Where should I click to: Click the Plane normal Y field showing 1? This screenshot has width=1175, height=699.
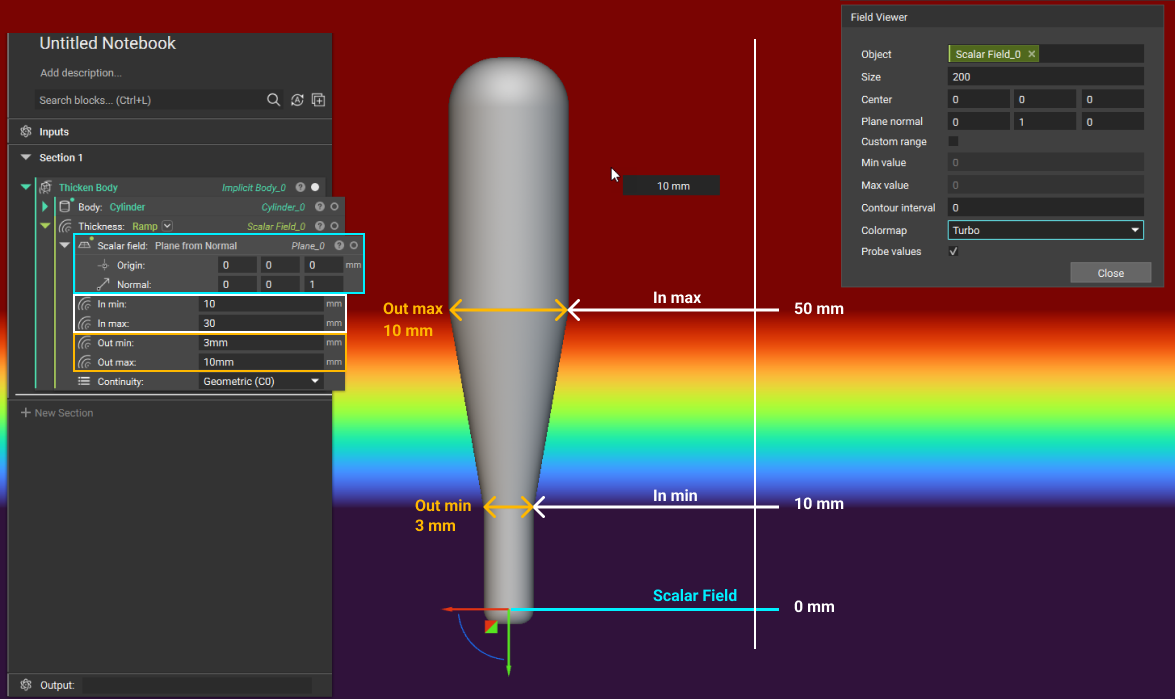[x=1045, y=121]
